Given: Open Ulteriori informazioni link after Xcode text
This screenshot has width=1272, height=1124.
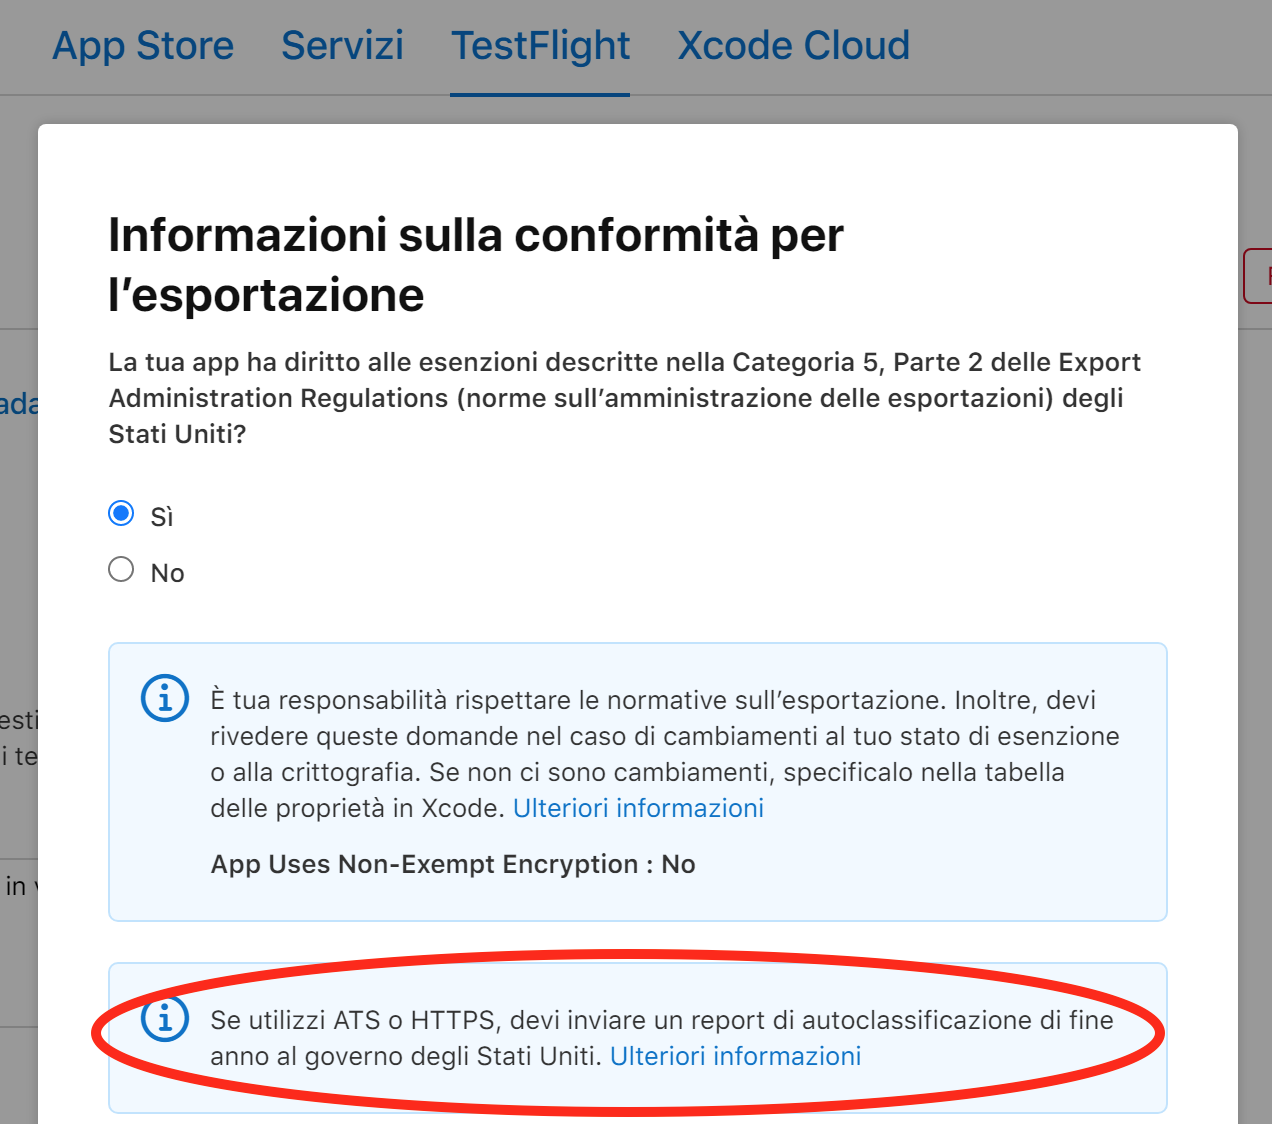Looking at the screenshot, I should [x=638, y=808].
